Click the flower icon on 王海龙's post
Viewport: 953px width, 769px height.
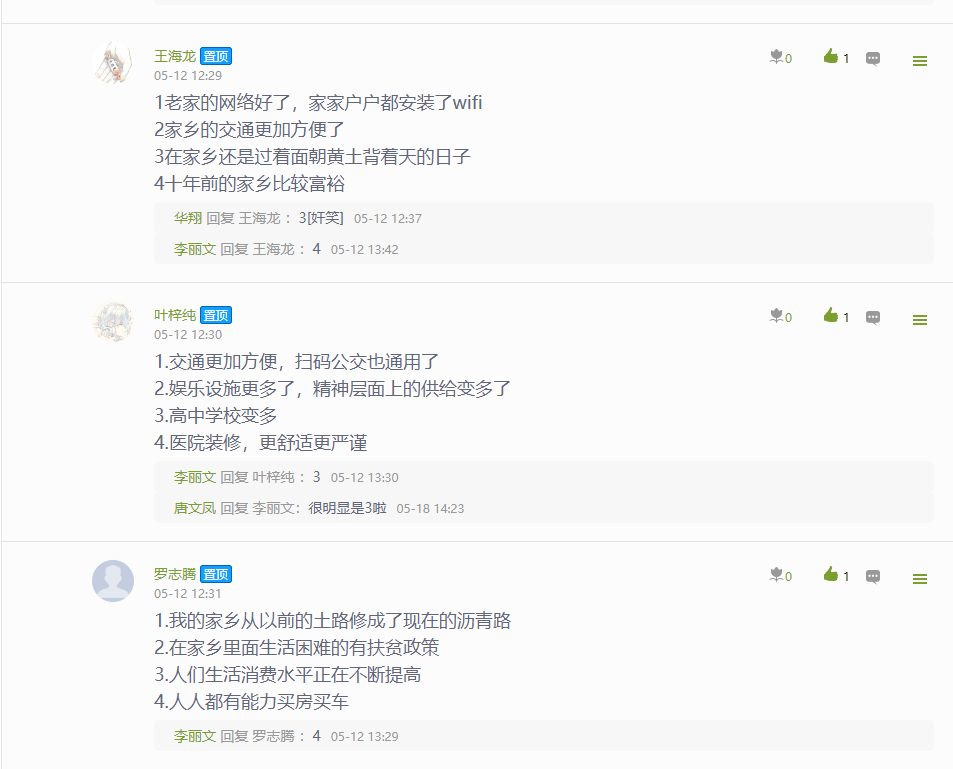pos(776,57)
